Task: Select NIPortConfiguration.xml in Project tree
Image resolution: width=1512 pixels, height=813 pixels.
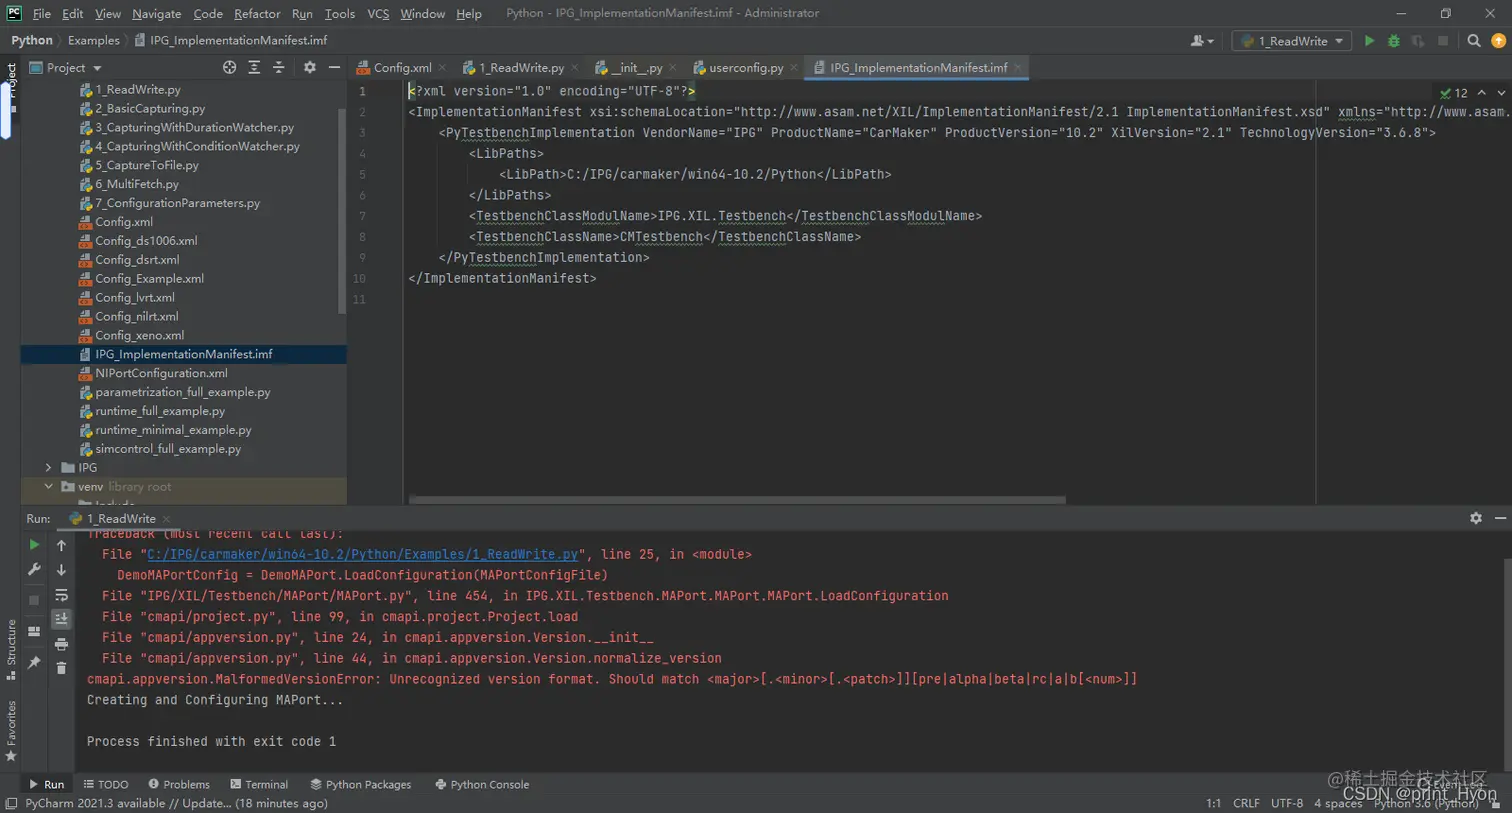Action: pyautogui.click(x=161, y=373)
